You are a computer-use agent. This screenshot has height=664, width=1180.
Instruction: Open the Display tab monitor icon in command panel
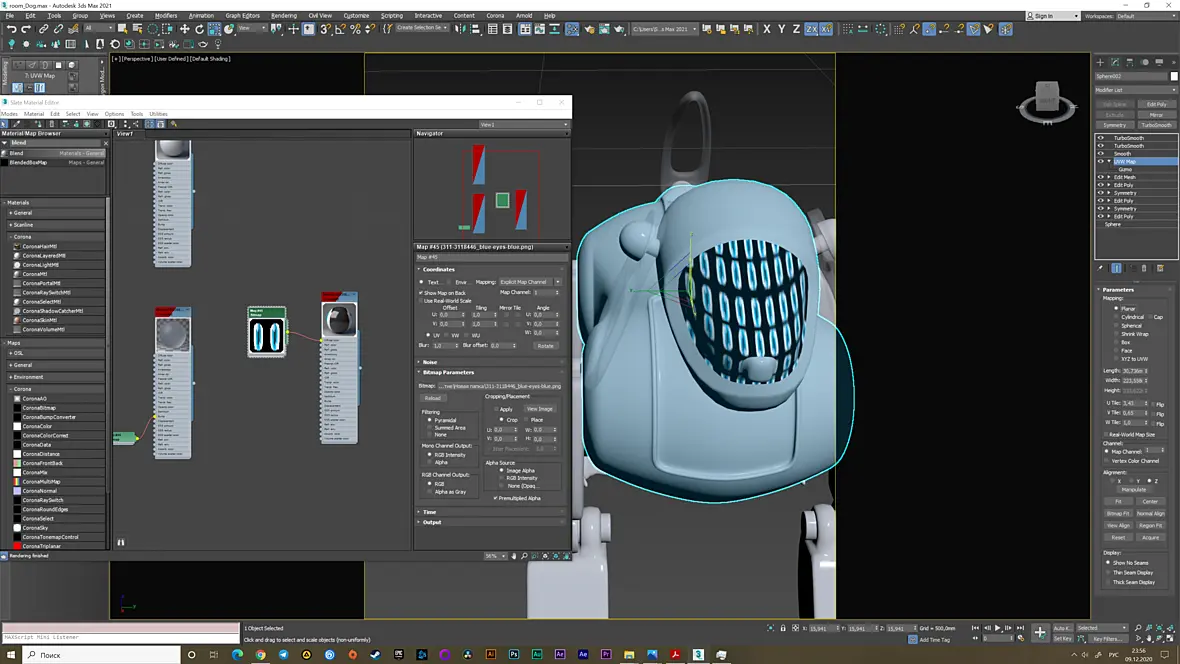point(1159,62)
